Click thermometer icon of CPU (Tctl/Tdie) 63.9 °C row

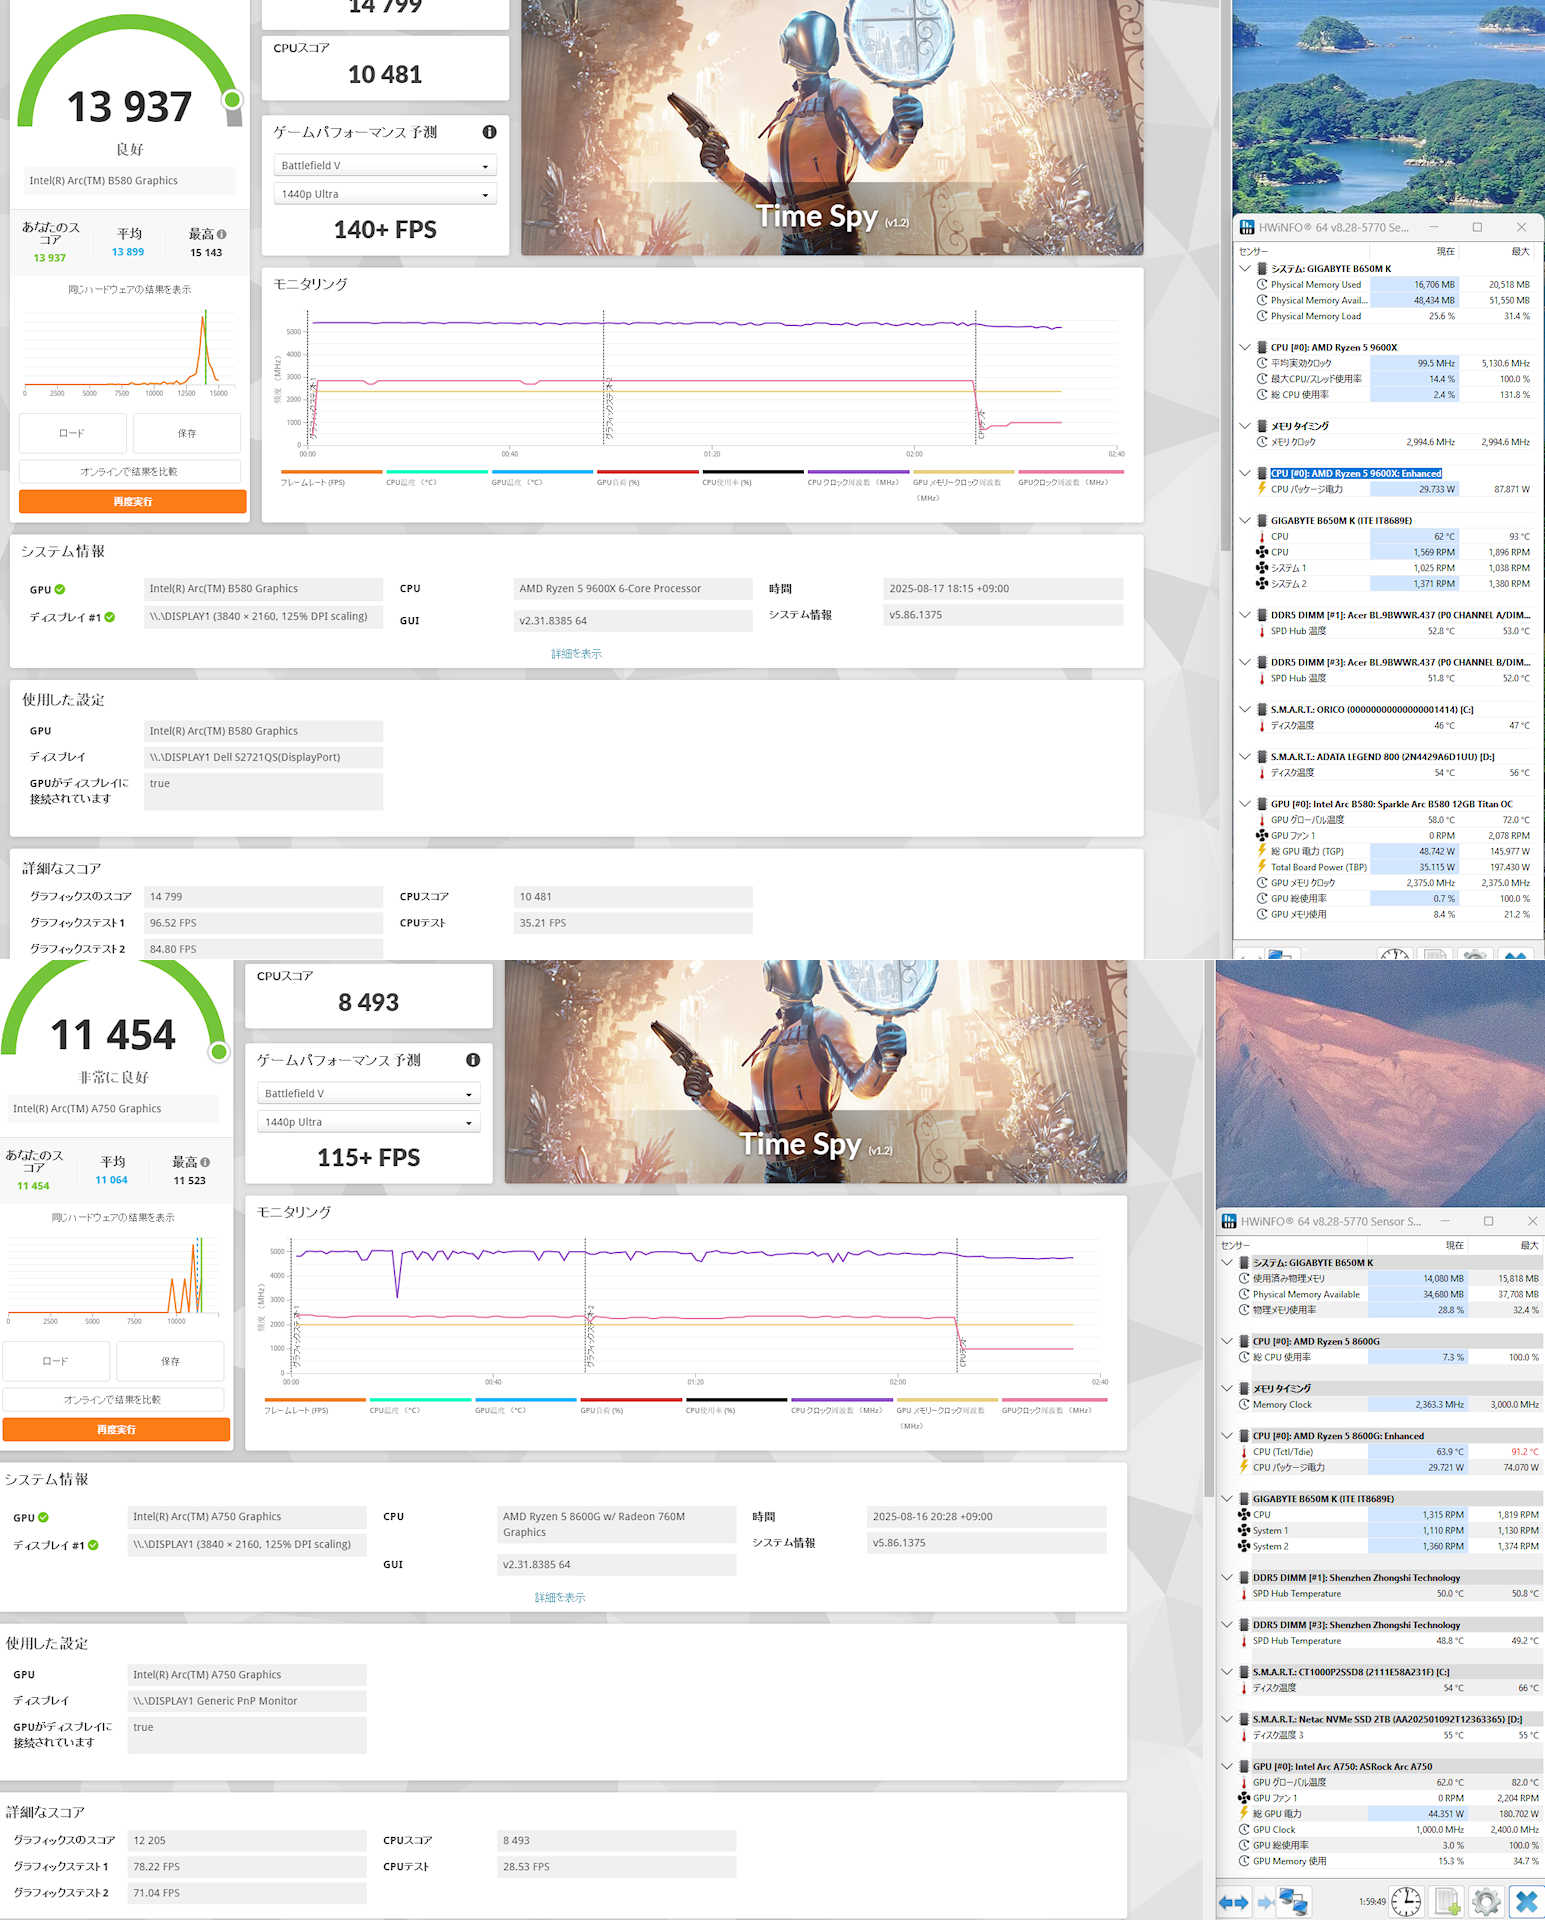1244,1452
